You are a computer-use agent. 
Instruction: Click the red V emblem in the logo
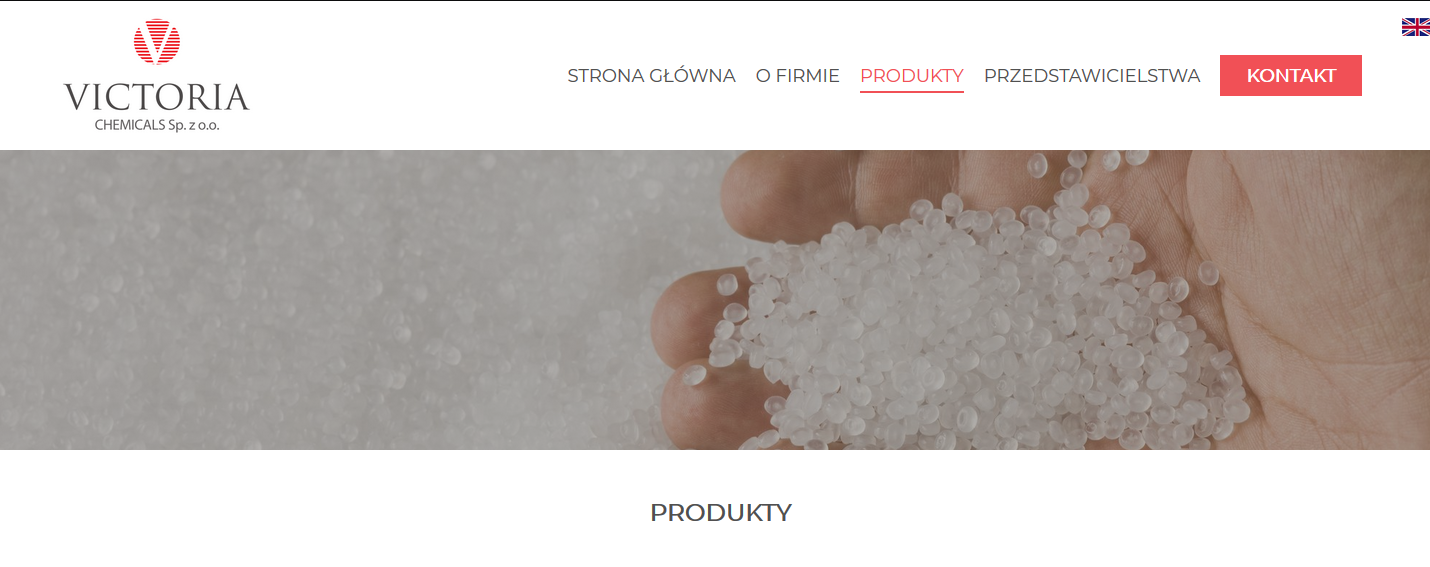(x=157, y=42)
